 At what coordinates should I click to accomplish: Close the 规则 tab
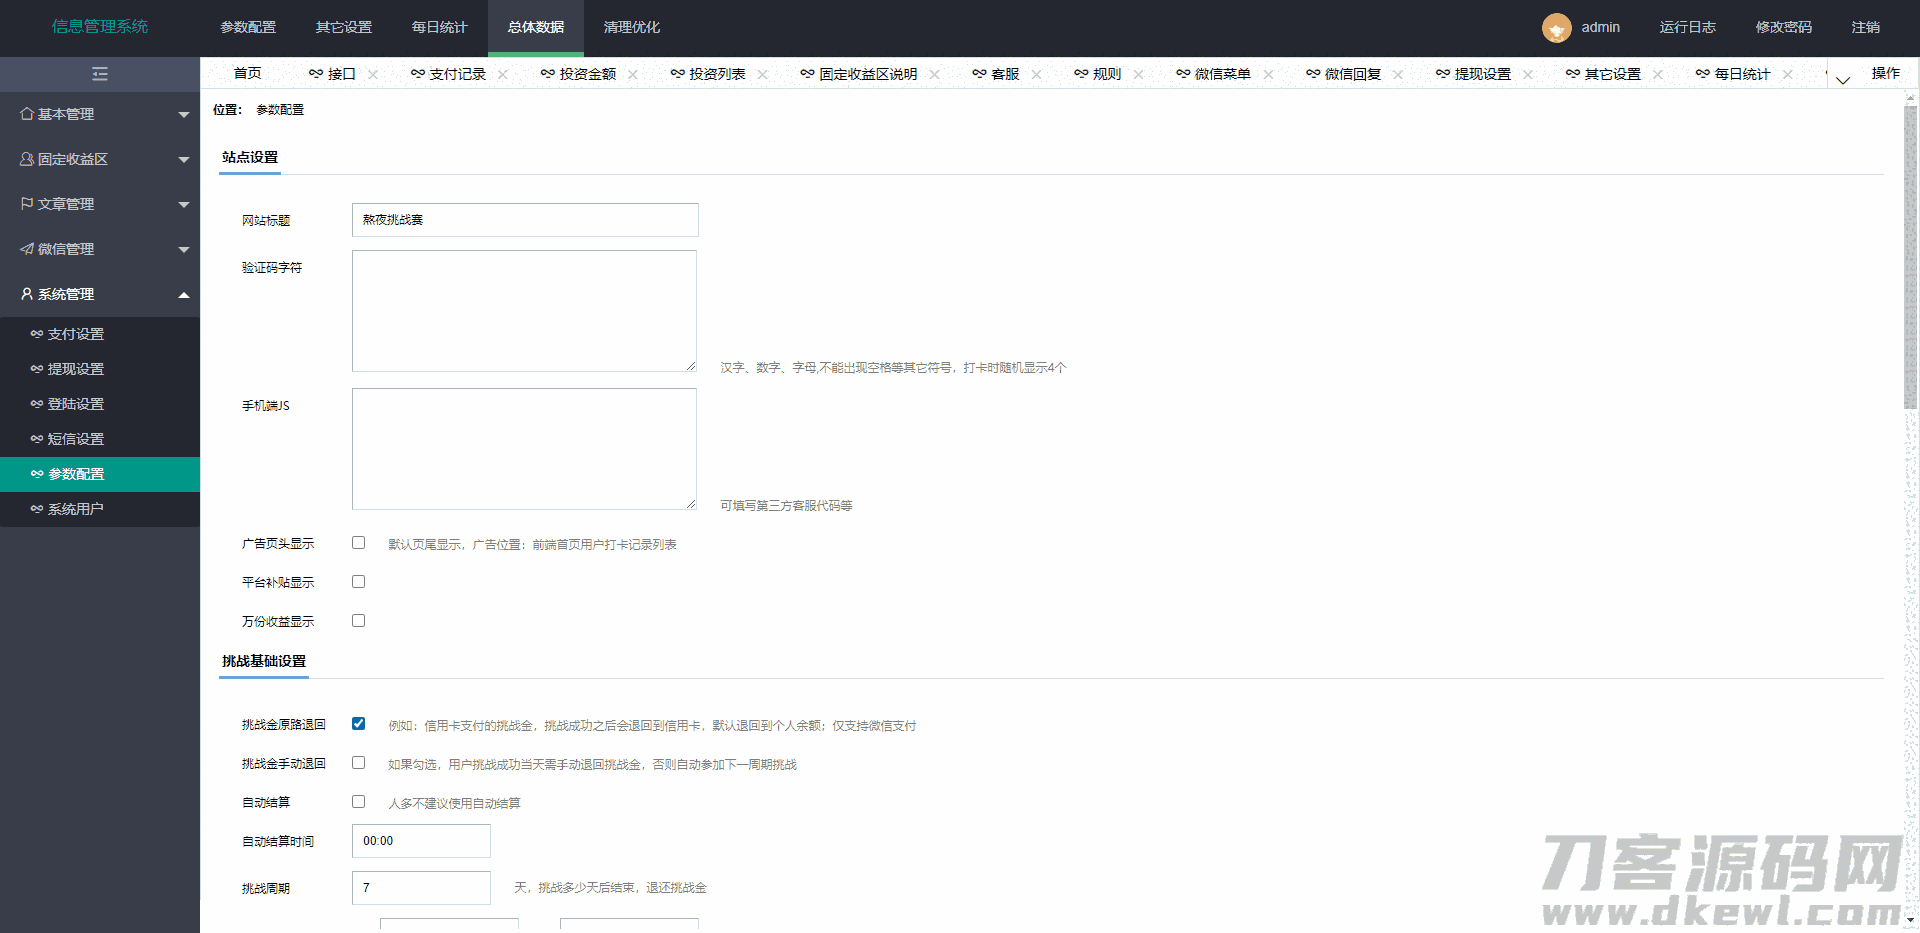pos(1139,74)
